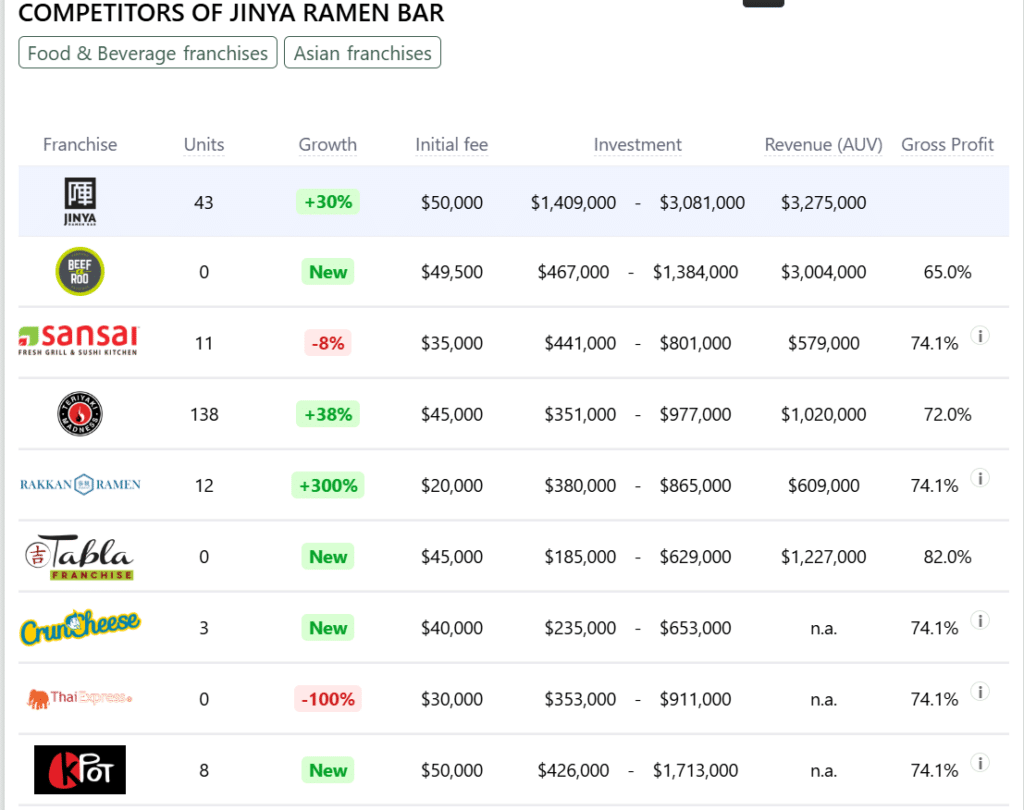Select the 43 units value

click(x=204, y=202)
